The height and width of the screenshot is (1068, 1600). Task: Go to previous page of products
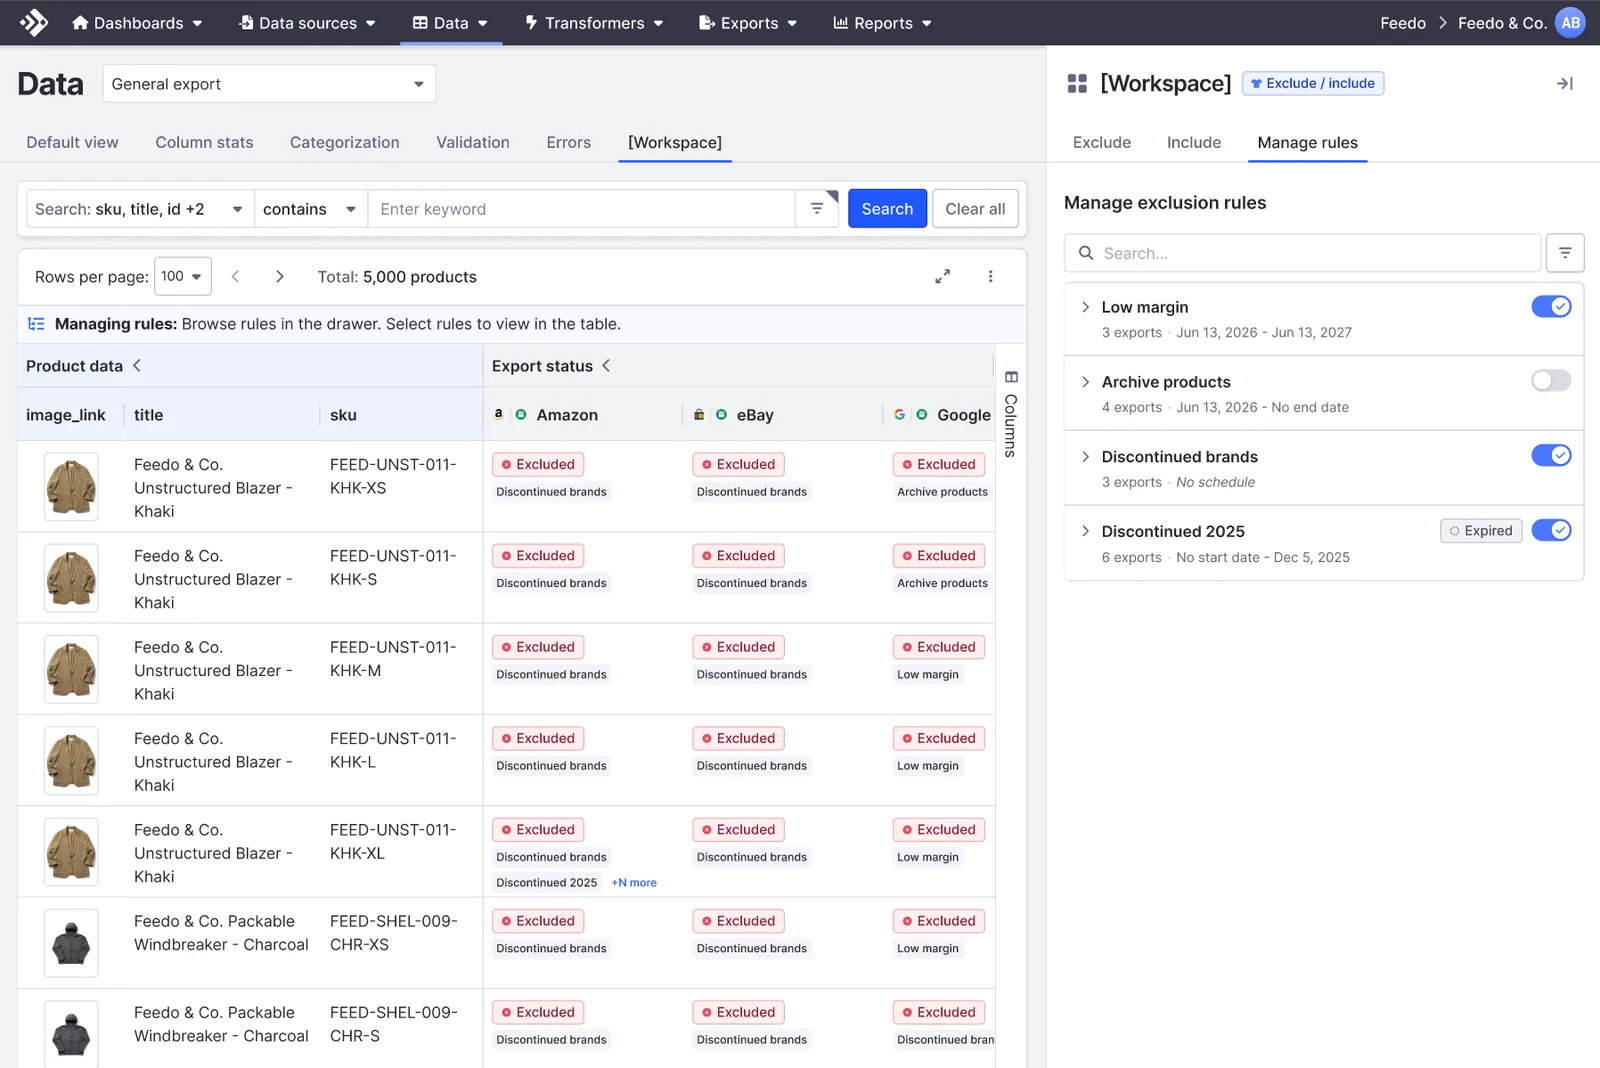[x=235, y=277]
